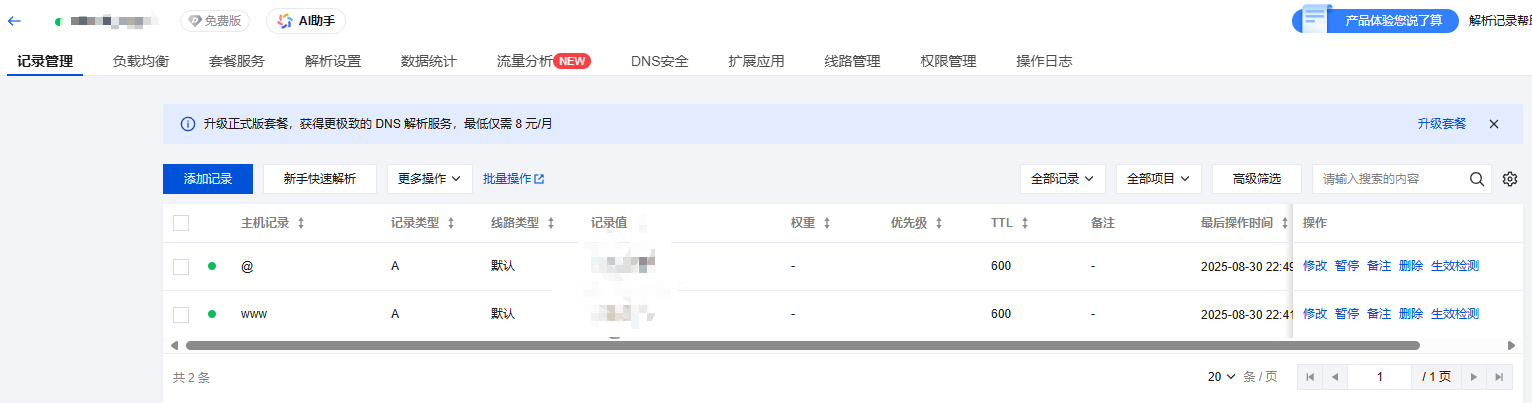Dismiss the upgrade notice banner
The height and width of the screenshot is (403, 1532).
point(1493,124)
